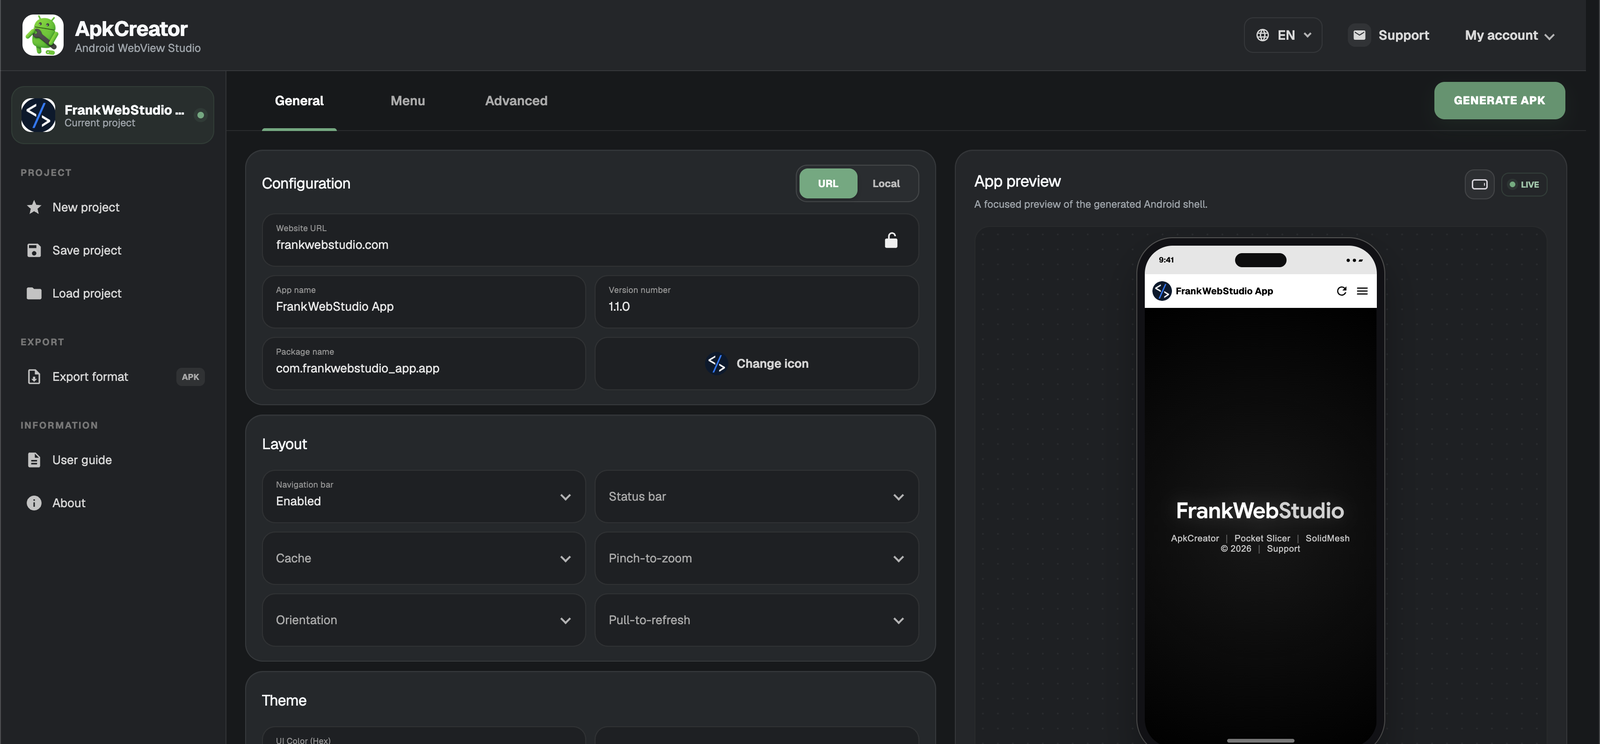Click the FrankWebStudio title in preview
1600x744 pixels.
[1260, 511]
